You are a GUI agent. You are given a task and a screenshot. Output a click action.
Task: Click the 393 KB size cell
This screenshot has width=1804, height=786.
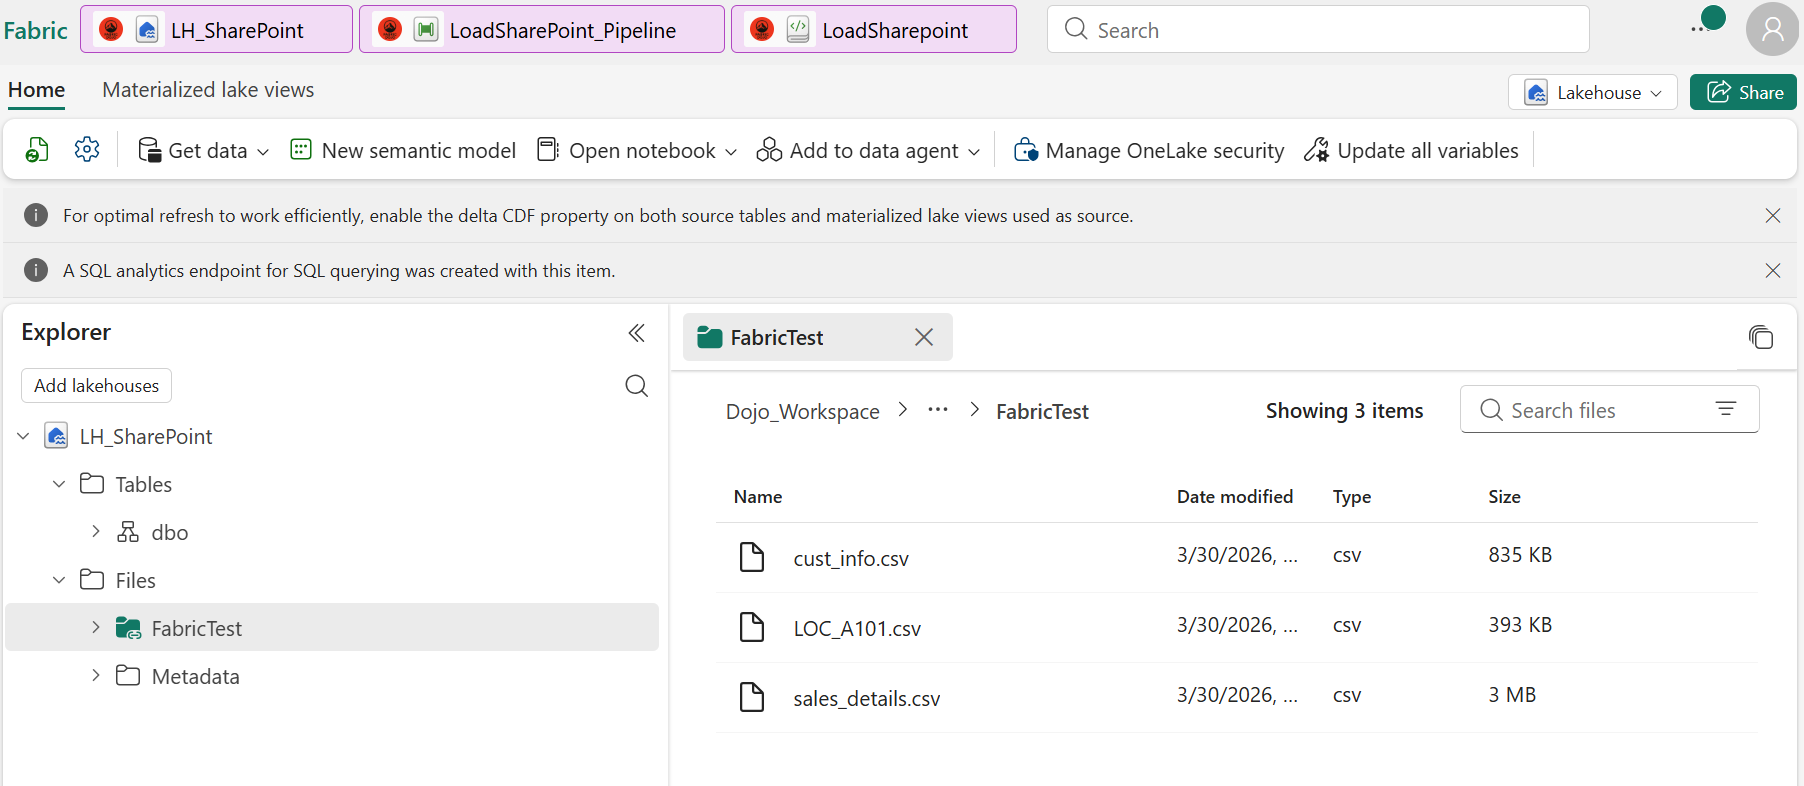coord(1520,625)
